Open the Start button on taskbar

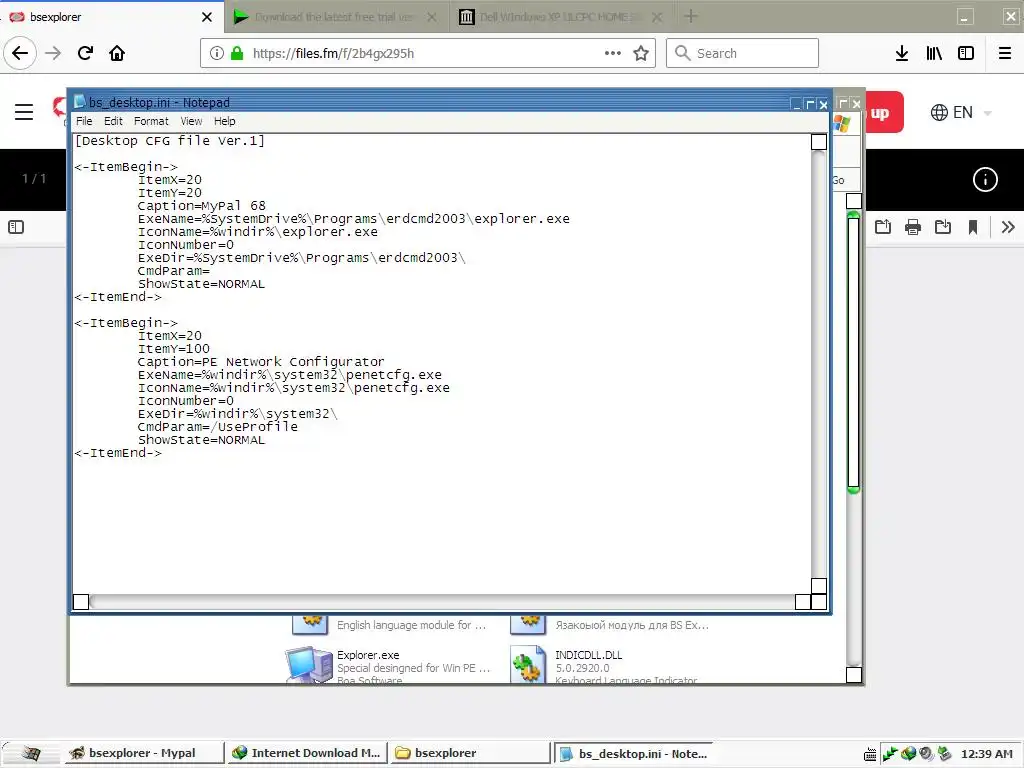(30, 754)
